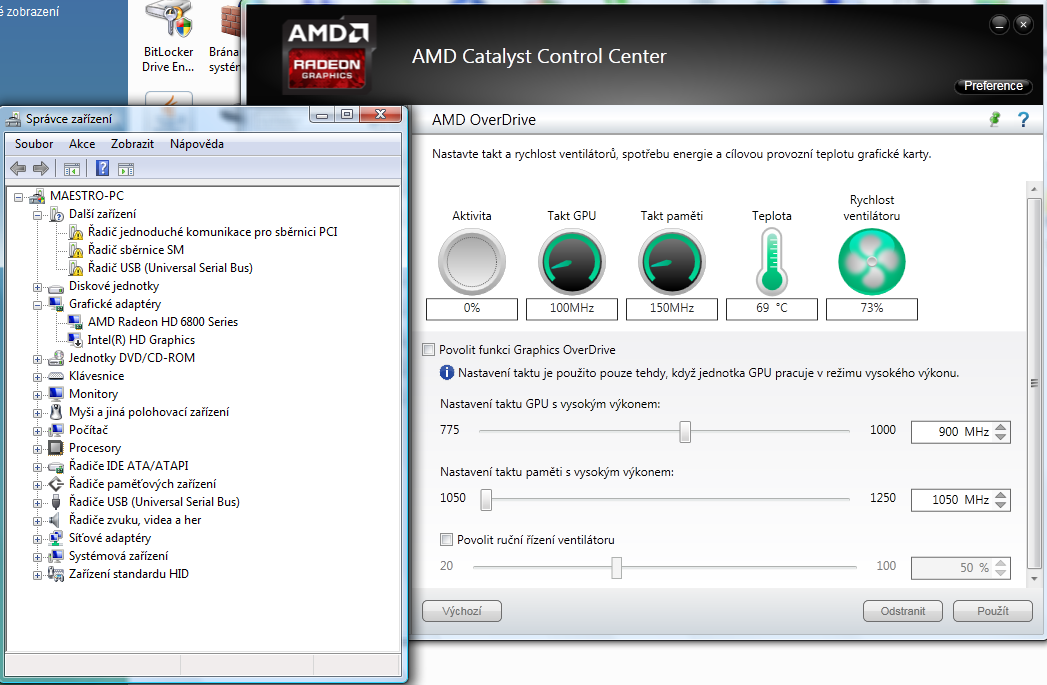1047x685 pixels.
Task: Click the GPU clock slider thumb
Action: [684, 431]
